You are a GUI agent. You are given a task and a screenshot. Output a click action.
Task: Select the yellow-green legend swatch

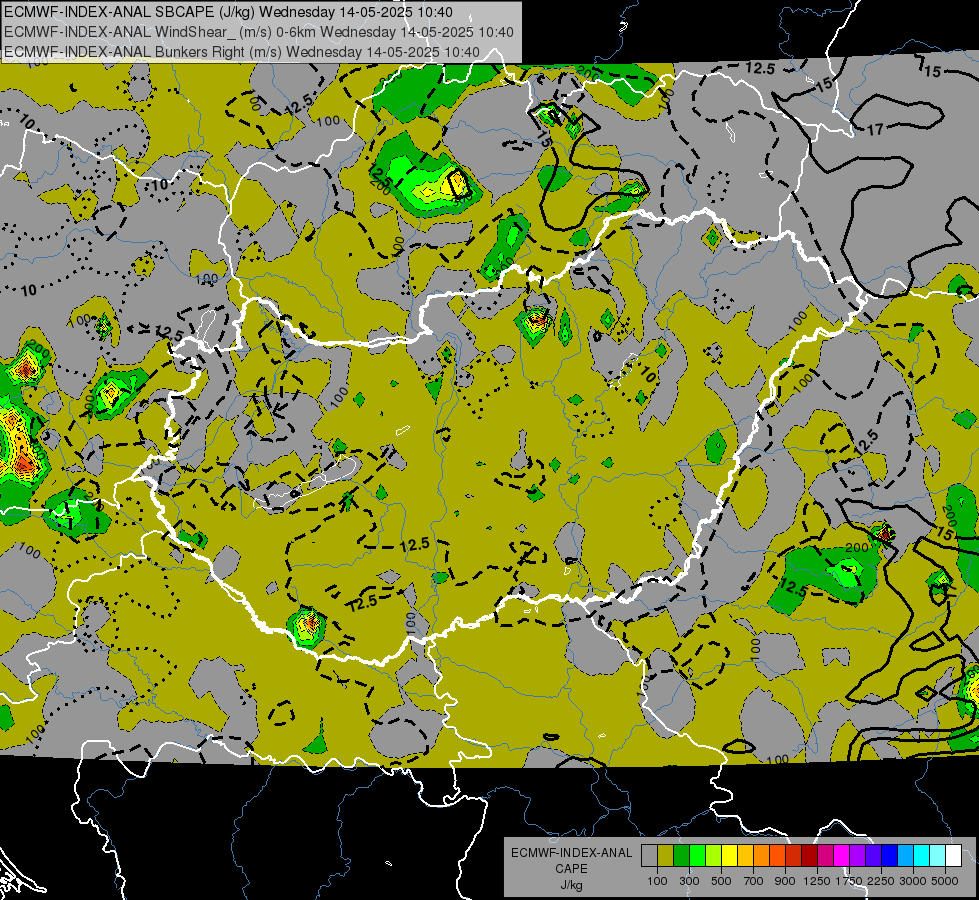tap(713, 856)
